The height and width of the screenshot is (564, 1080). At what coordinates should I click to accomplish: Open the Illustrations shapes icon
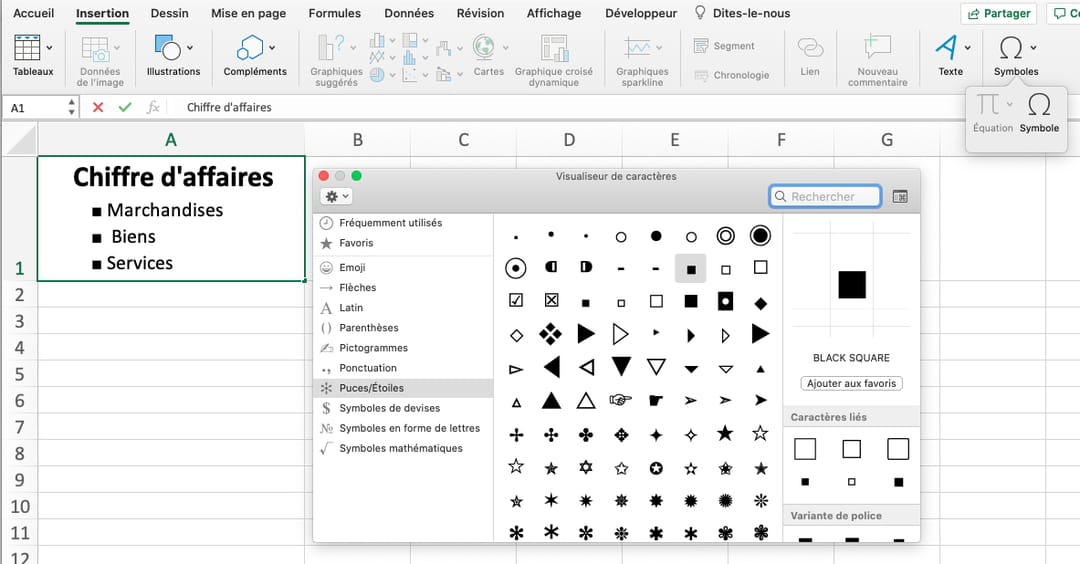167,48
